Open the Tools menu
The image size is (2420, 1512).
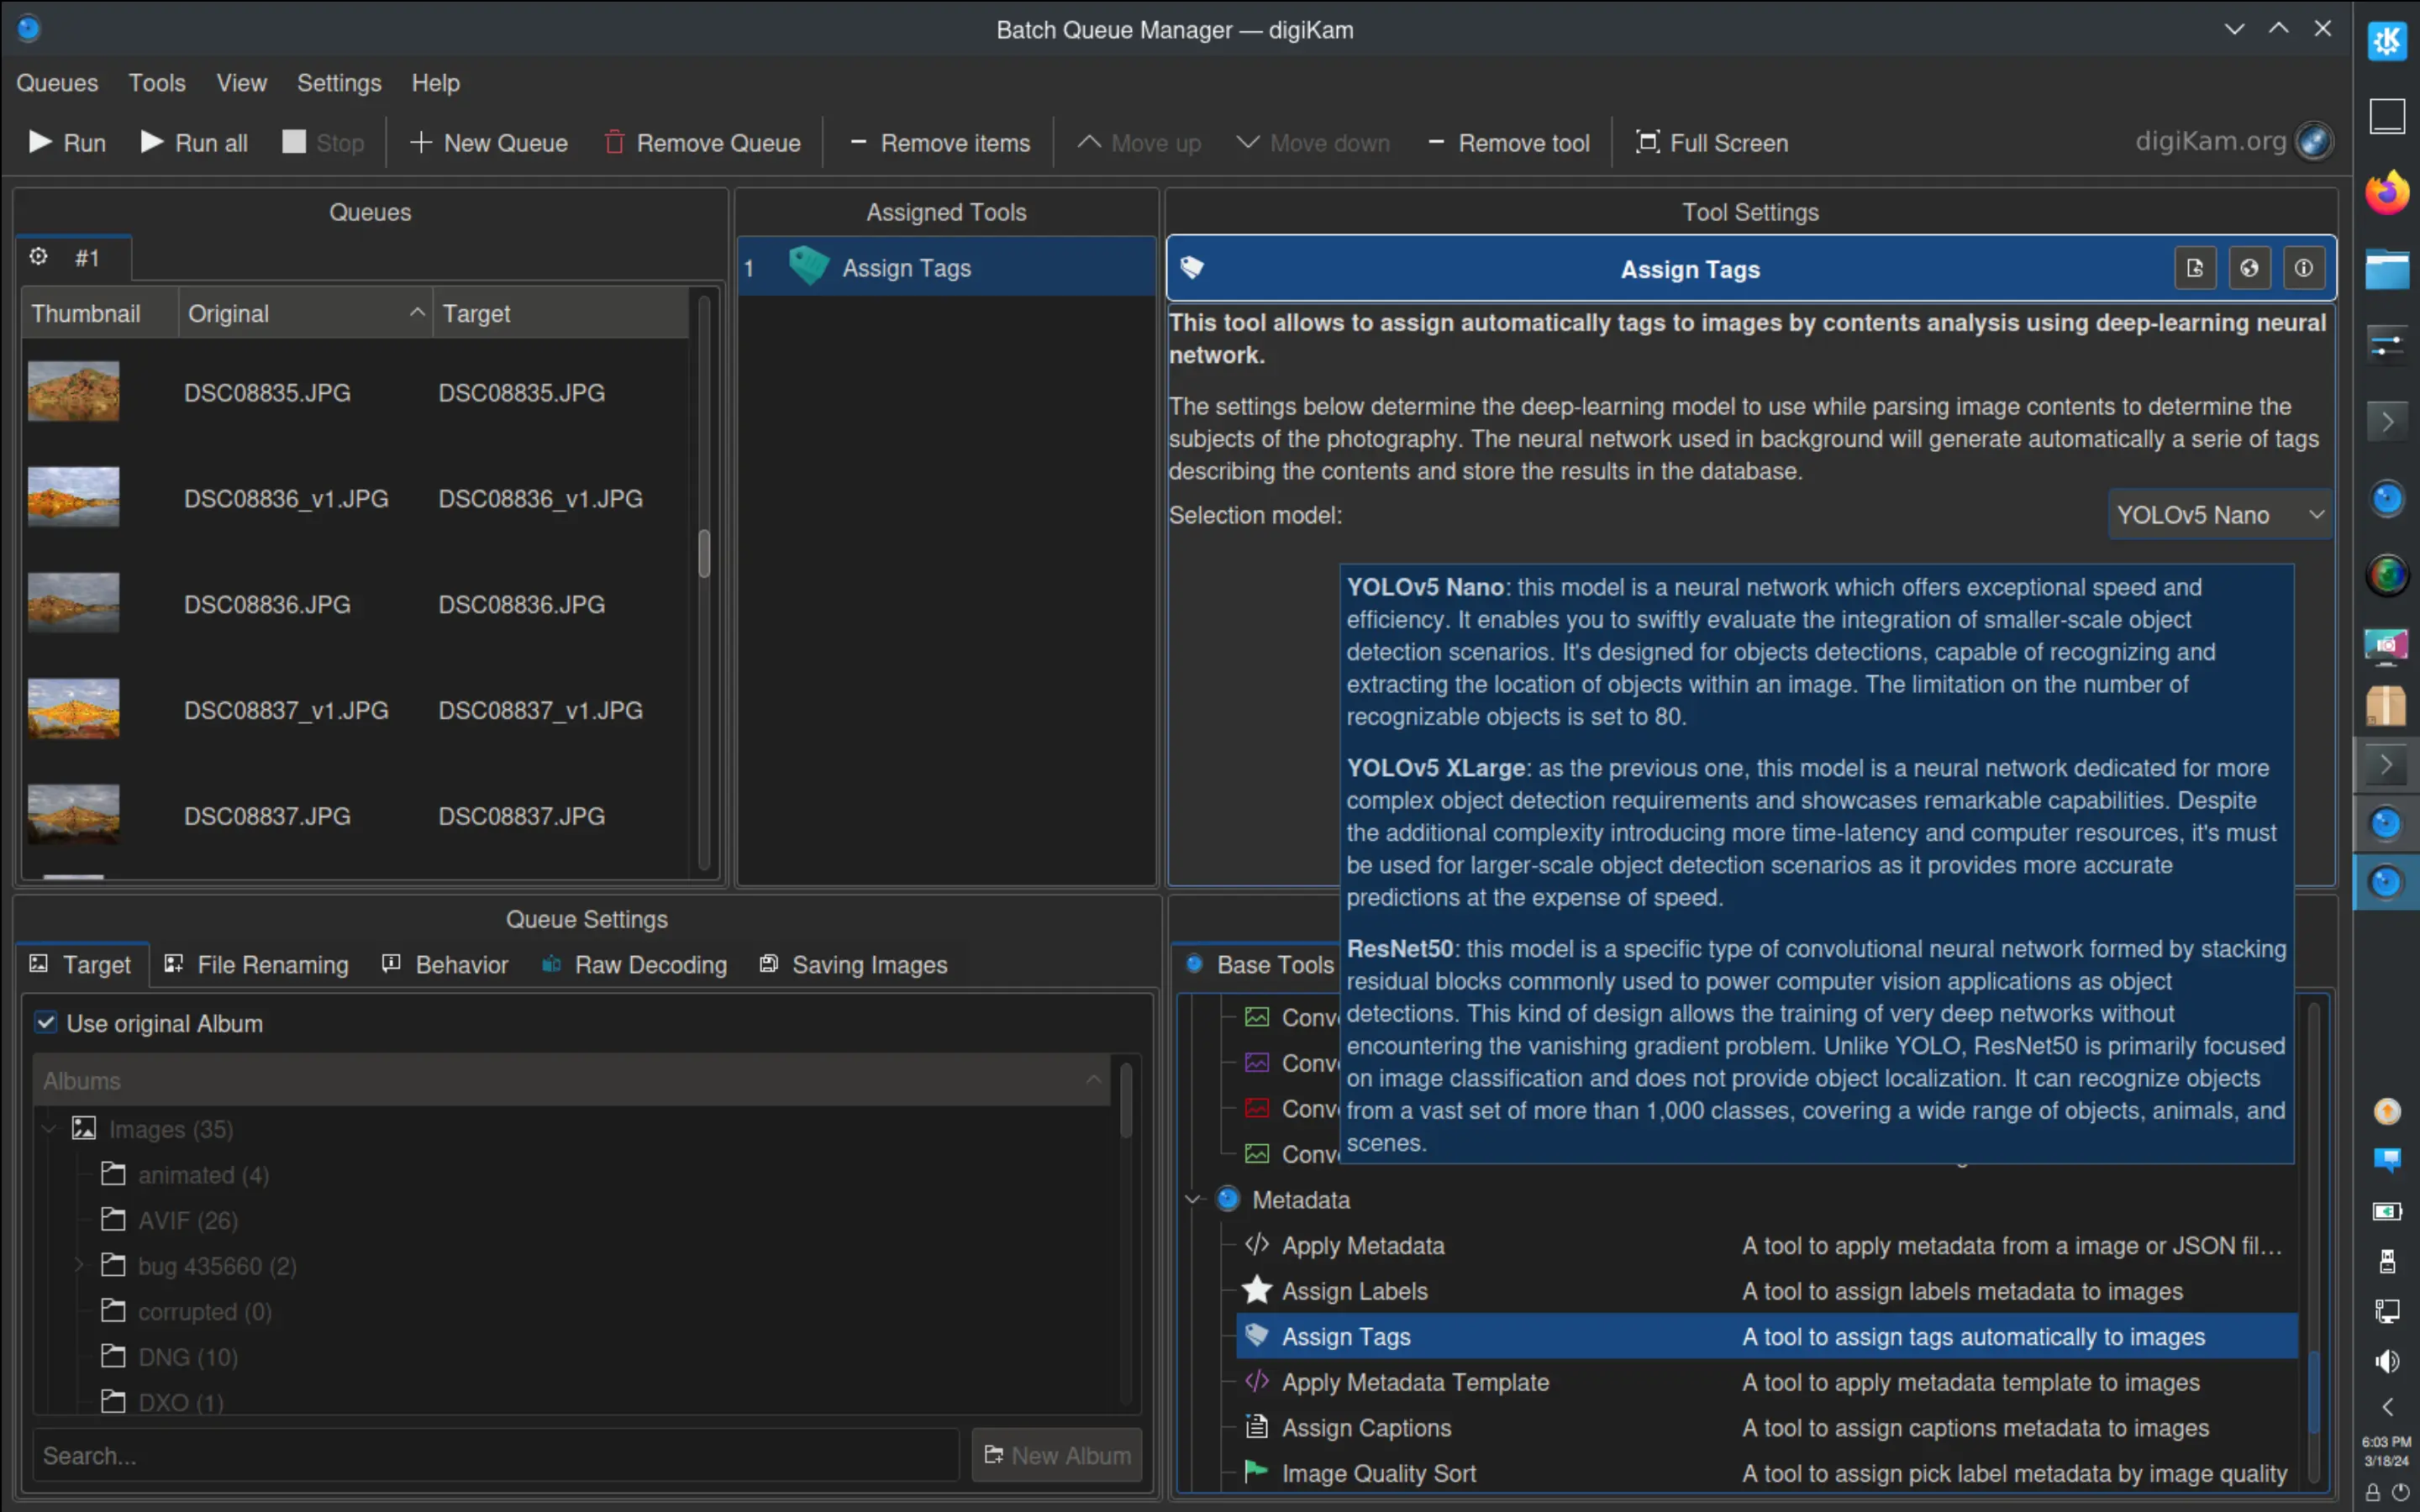tap(157, 83)
